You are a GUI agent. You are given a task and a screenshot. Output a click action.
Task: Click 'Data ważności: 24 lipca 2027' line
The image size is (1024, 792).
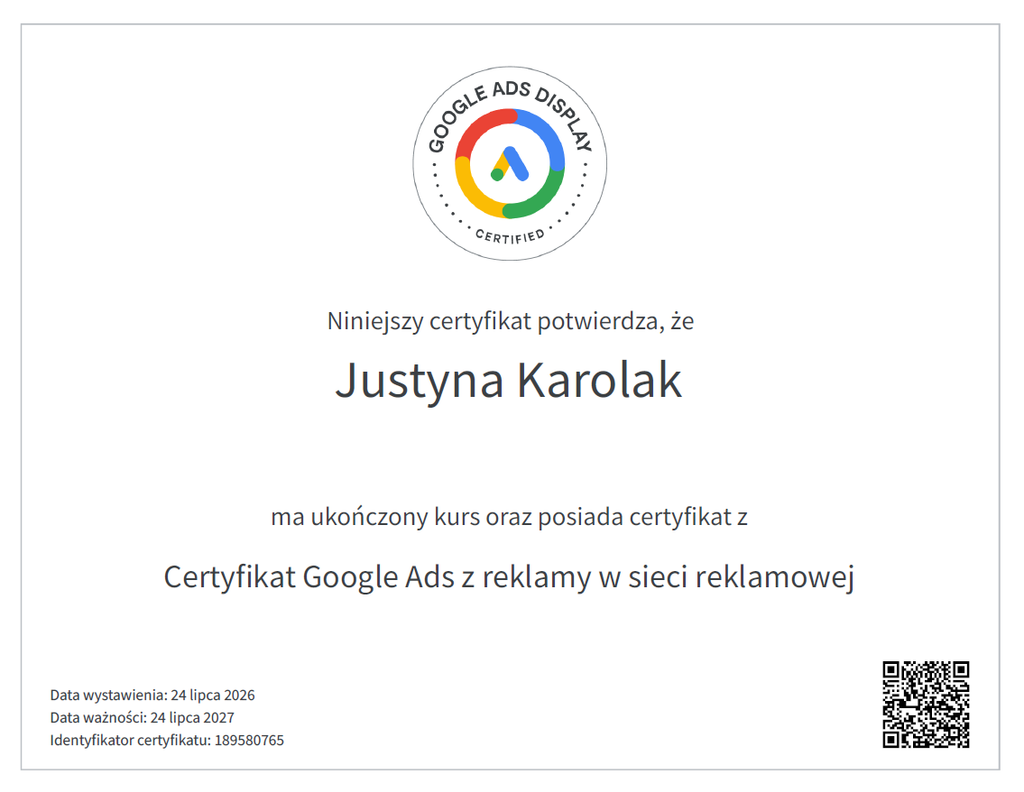[142, 718]
